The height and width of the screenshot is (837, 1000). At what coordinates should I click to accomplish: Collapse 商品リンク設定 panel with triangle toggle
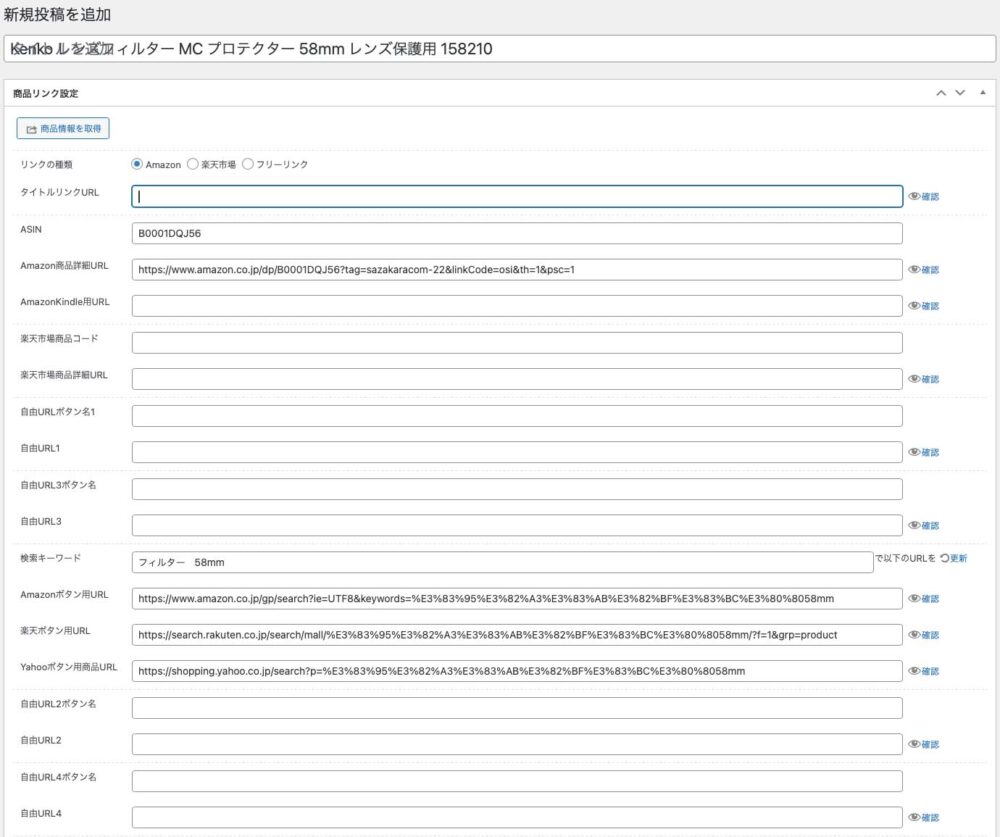click(982, 93)
